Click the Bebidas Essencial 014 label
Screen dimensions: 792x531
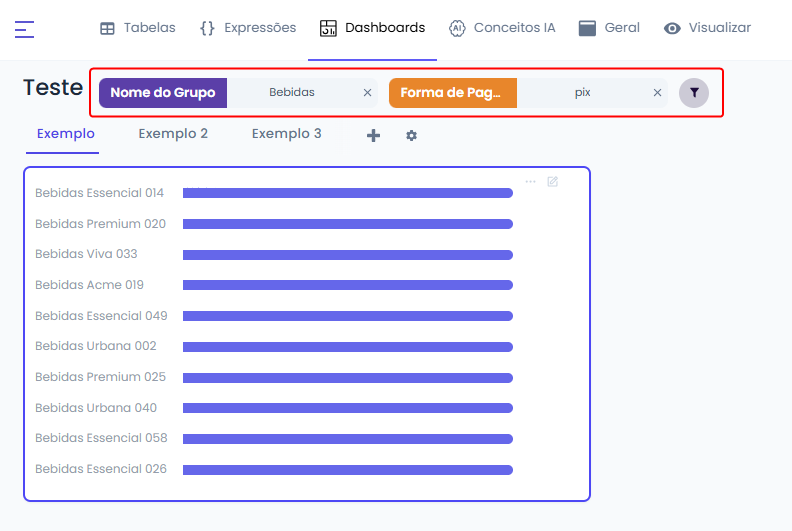pos(100,193)
